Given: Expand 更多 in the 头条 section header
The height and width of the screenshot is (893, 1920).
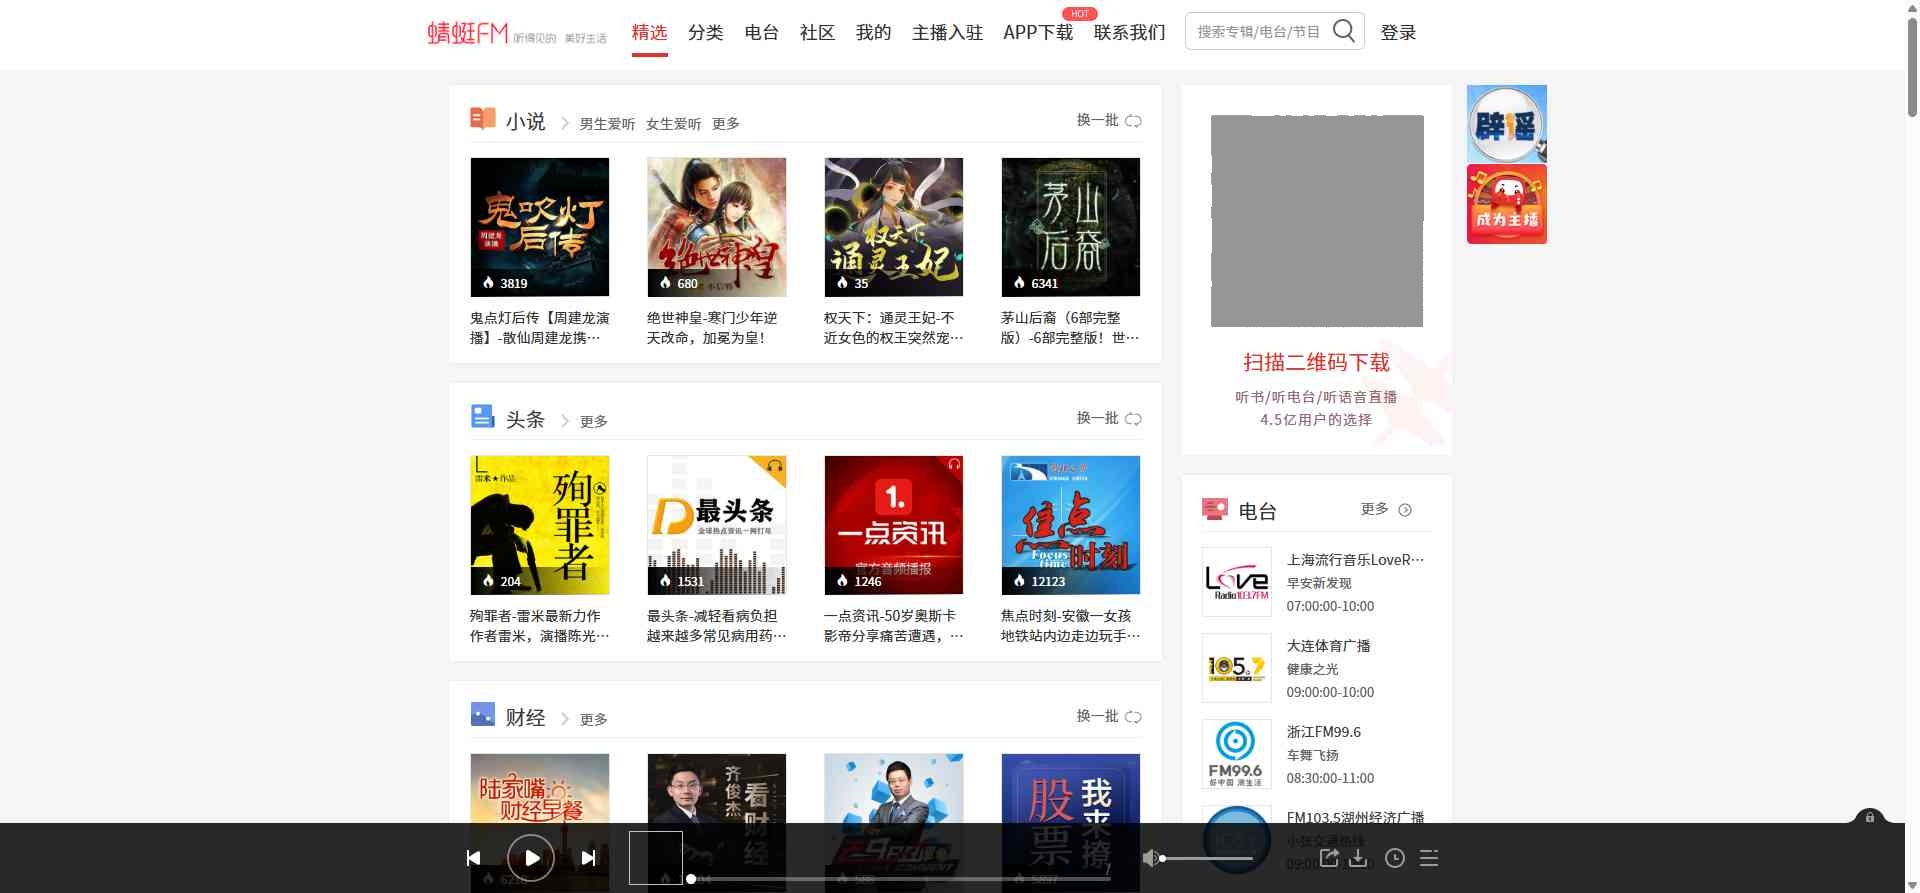Looking at the screenshot, I should pyautogui.click(x=594, y=421).
